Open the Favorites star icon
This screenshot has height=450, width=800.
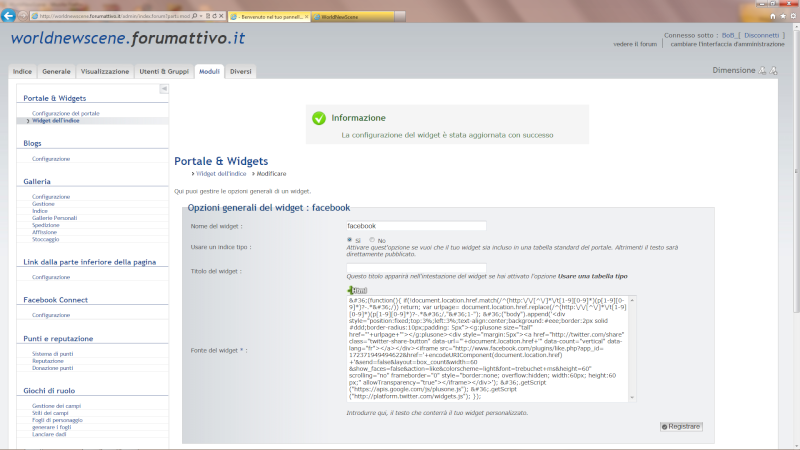pos(783,16)
